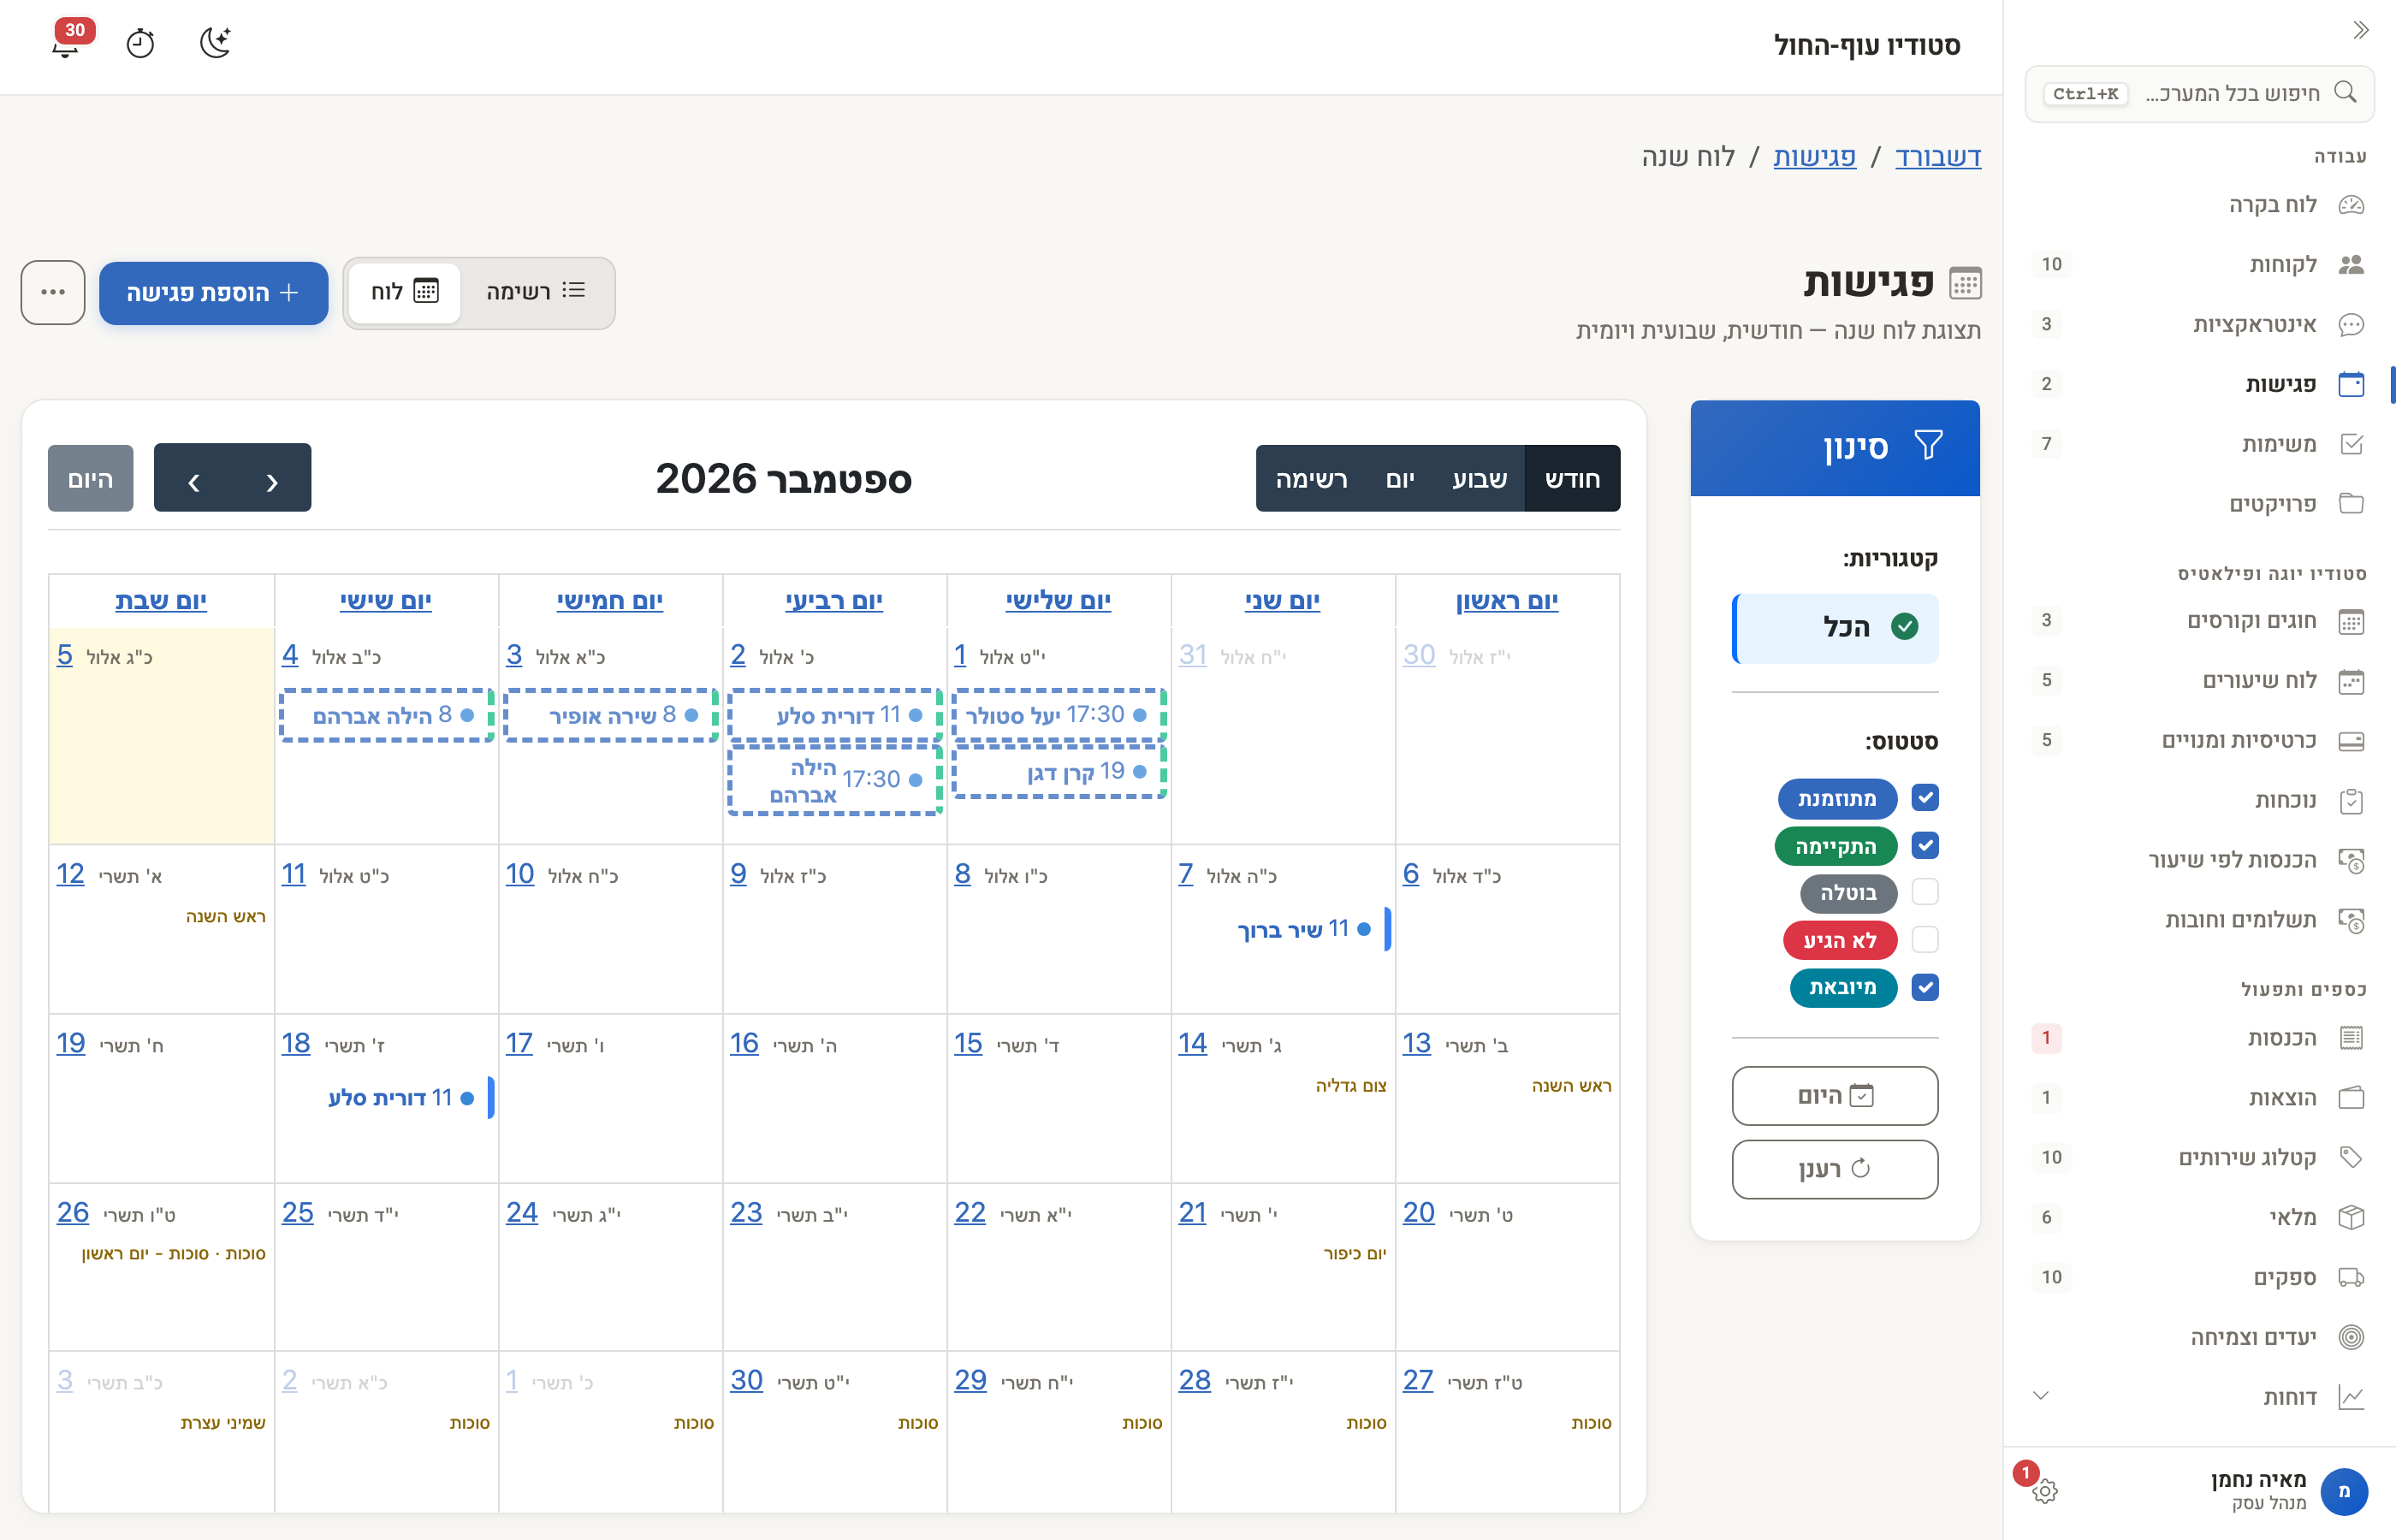
Task: Open נוכחות attendance in sidebar
Action: 2199,801
